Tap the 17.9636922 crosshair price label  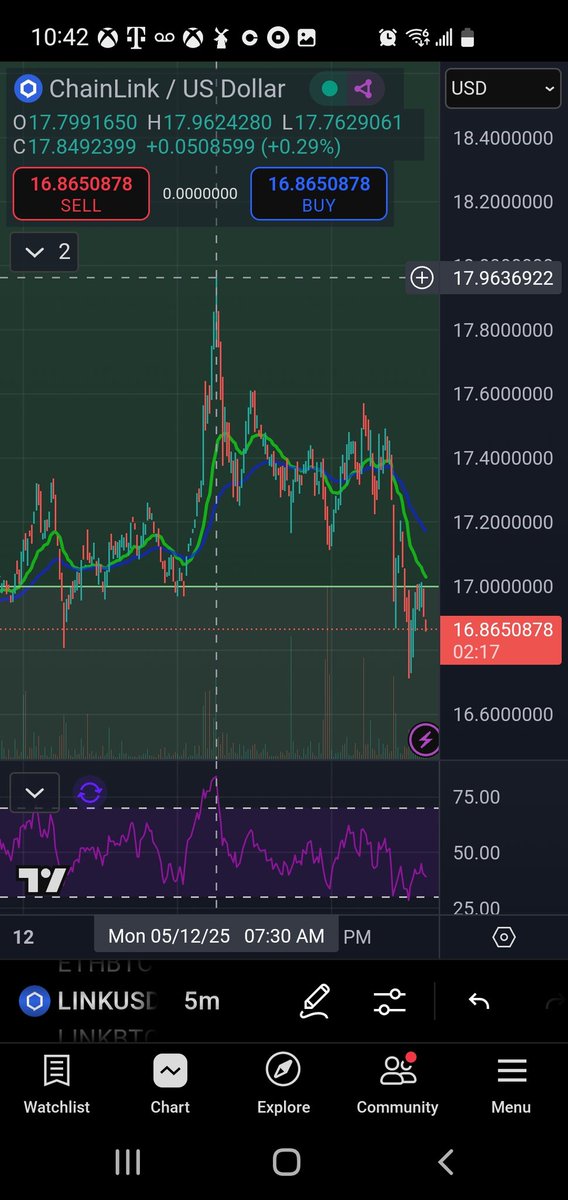[503, 278]
